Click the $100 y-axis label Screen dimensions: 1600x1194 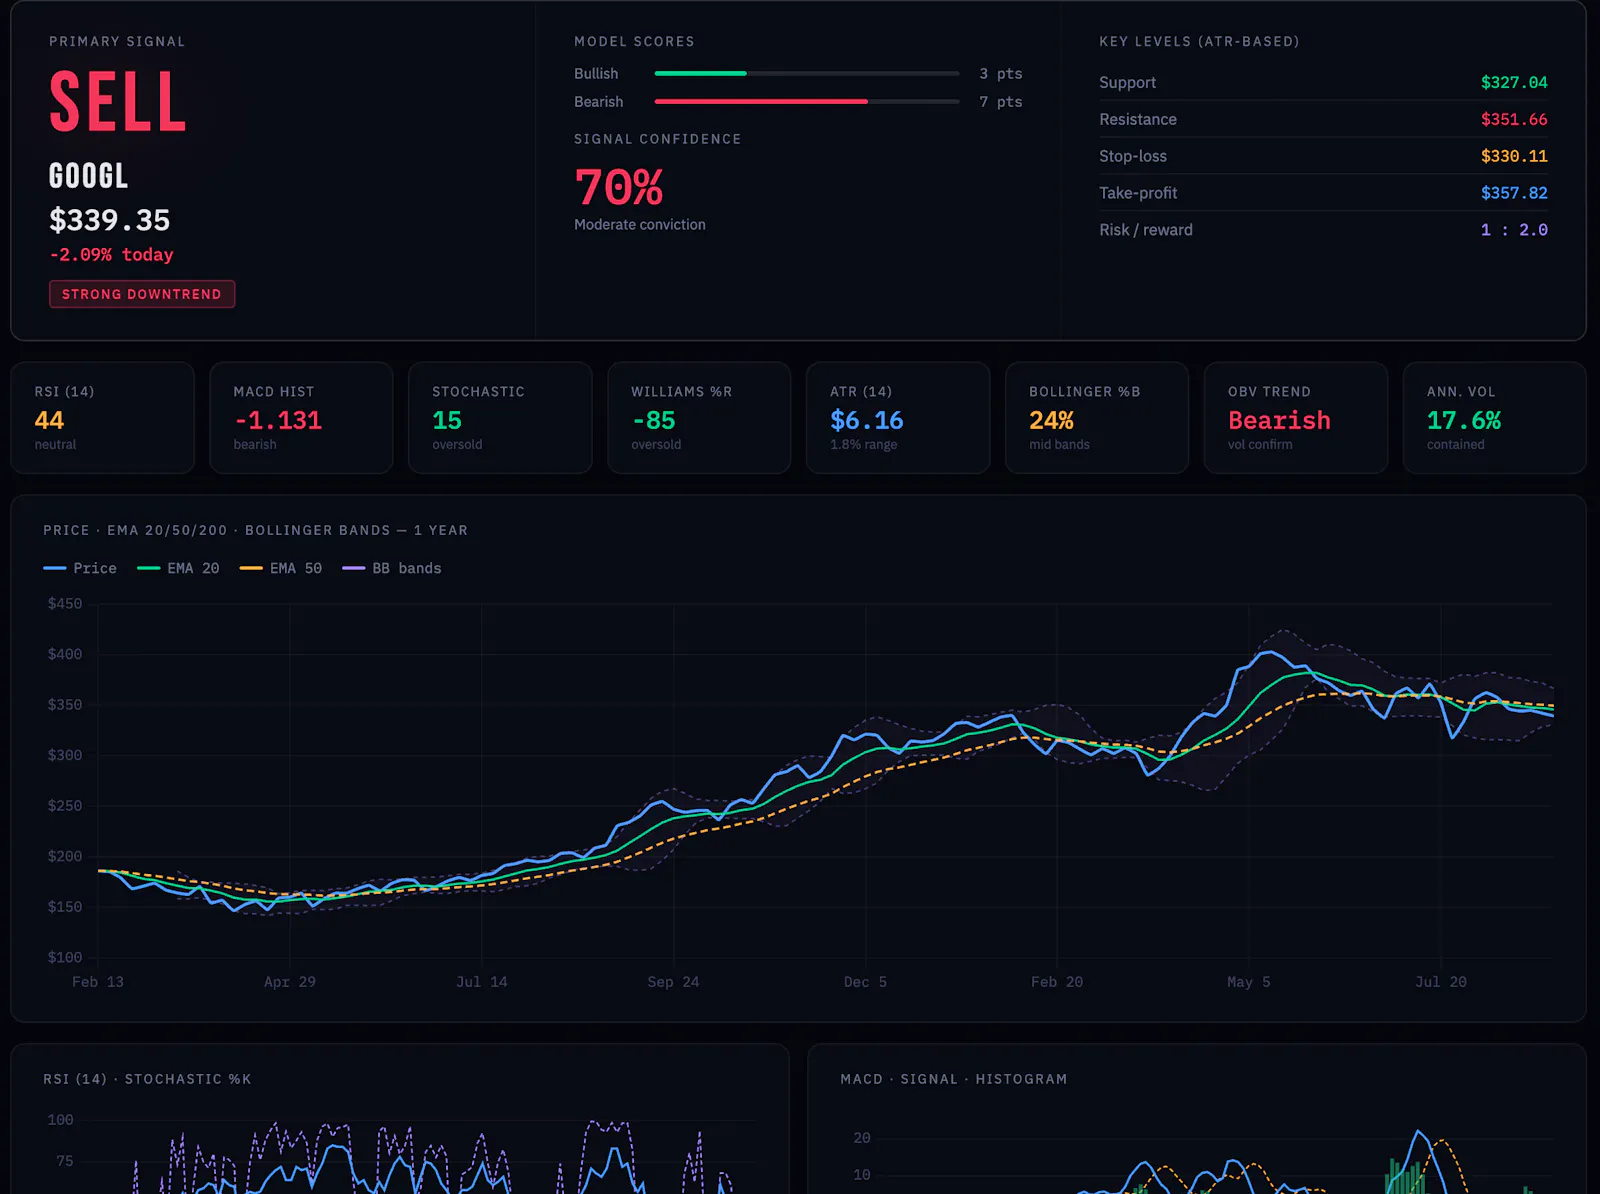click(x=65, y=958)
